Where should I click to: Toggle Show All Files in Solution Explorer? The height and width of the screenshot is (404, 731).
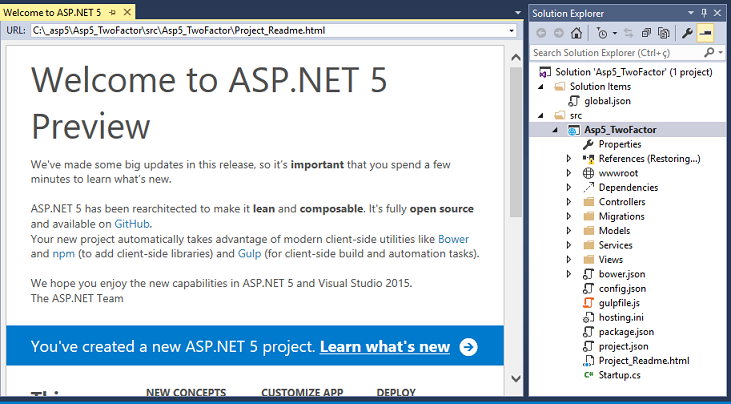tap(663, 33)
